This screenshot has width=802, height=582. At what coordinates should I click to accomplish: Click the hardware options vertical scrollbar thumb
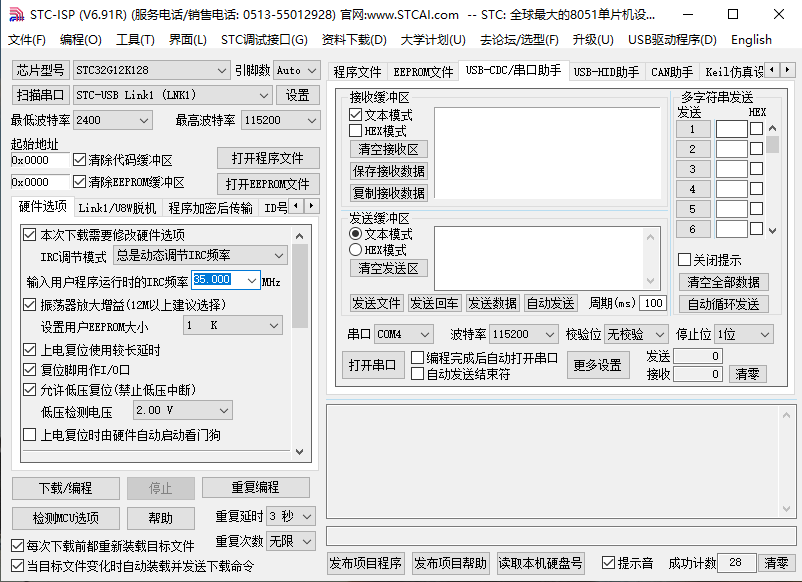[300, 286]
